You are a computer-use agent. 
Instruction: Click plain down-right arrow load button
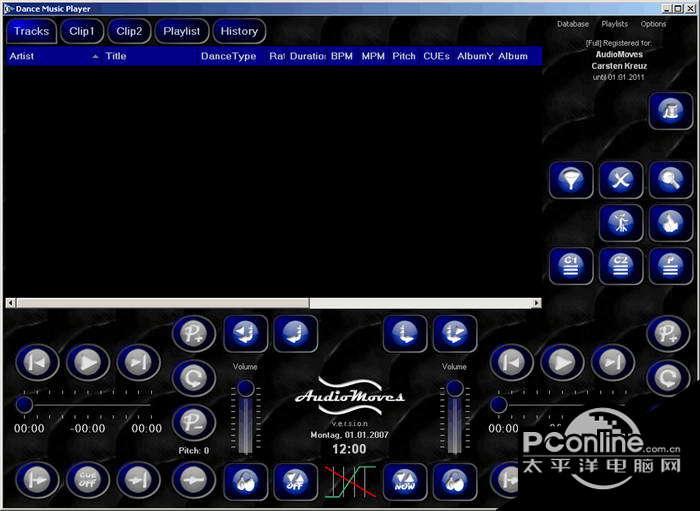[404, 334]
